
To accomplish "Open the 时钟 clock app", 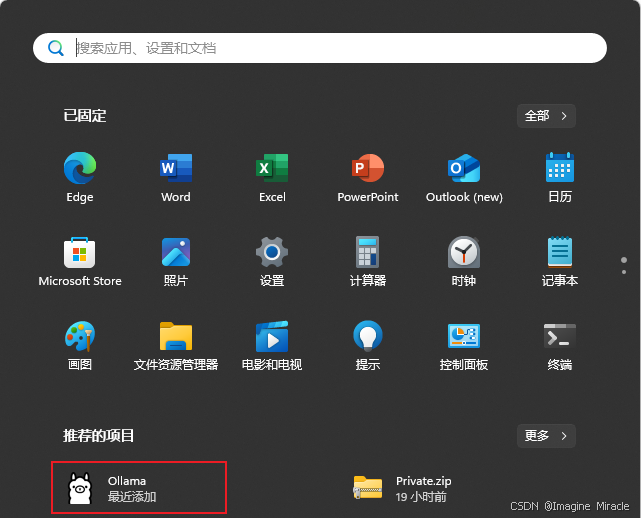I will click(x=464, y=261).
